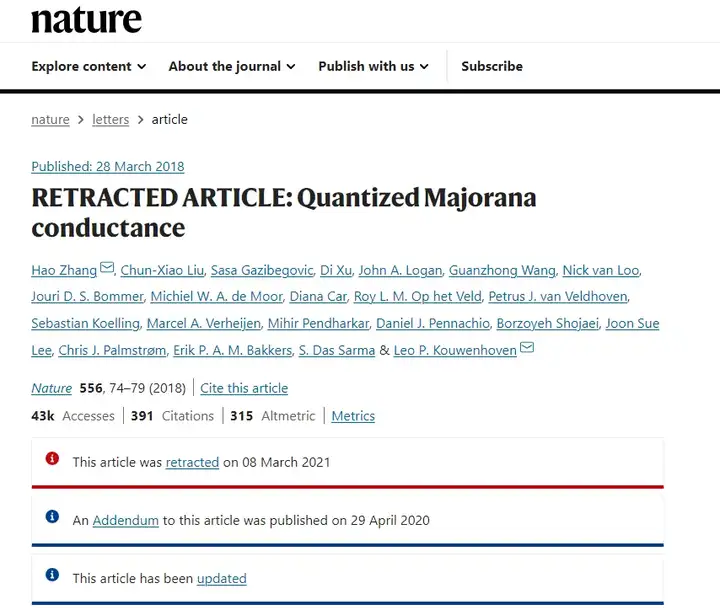Follow the updated link
The height and width of the screenshot is (610, 720).
tap(222, 578)
